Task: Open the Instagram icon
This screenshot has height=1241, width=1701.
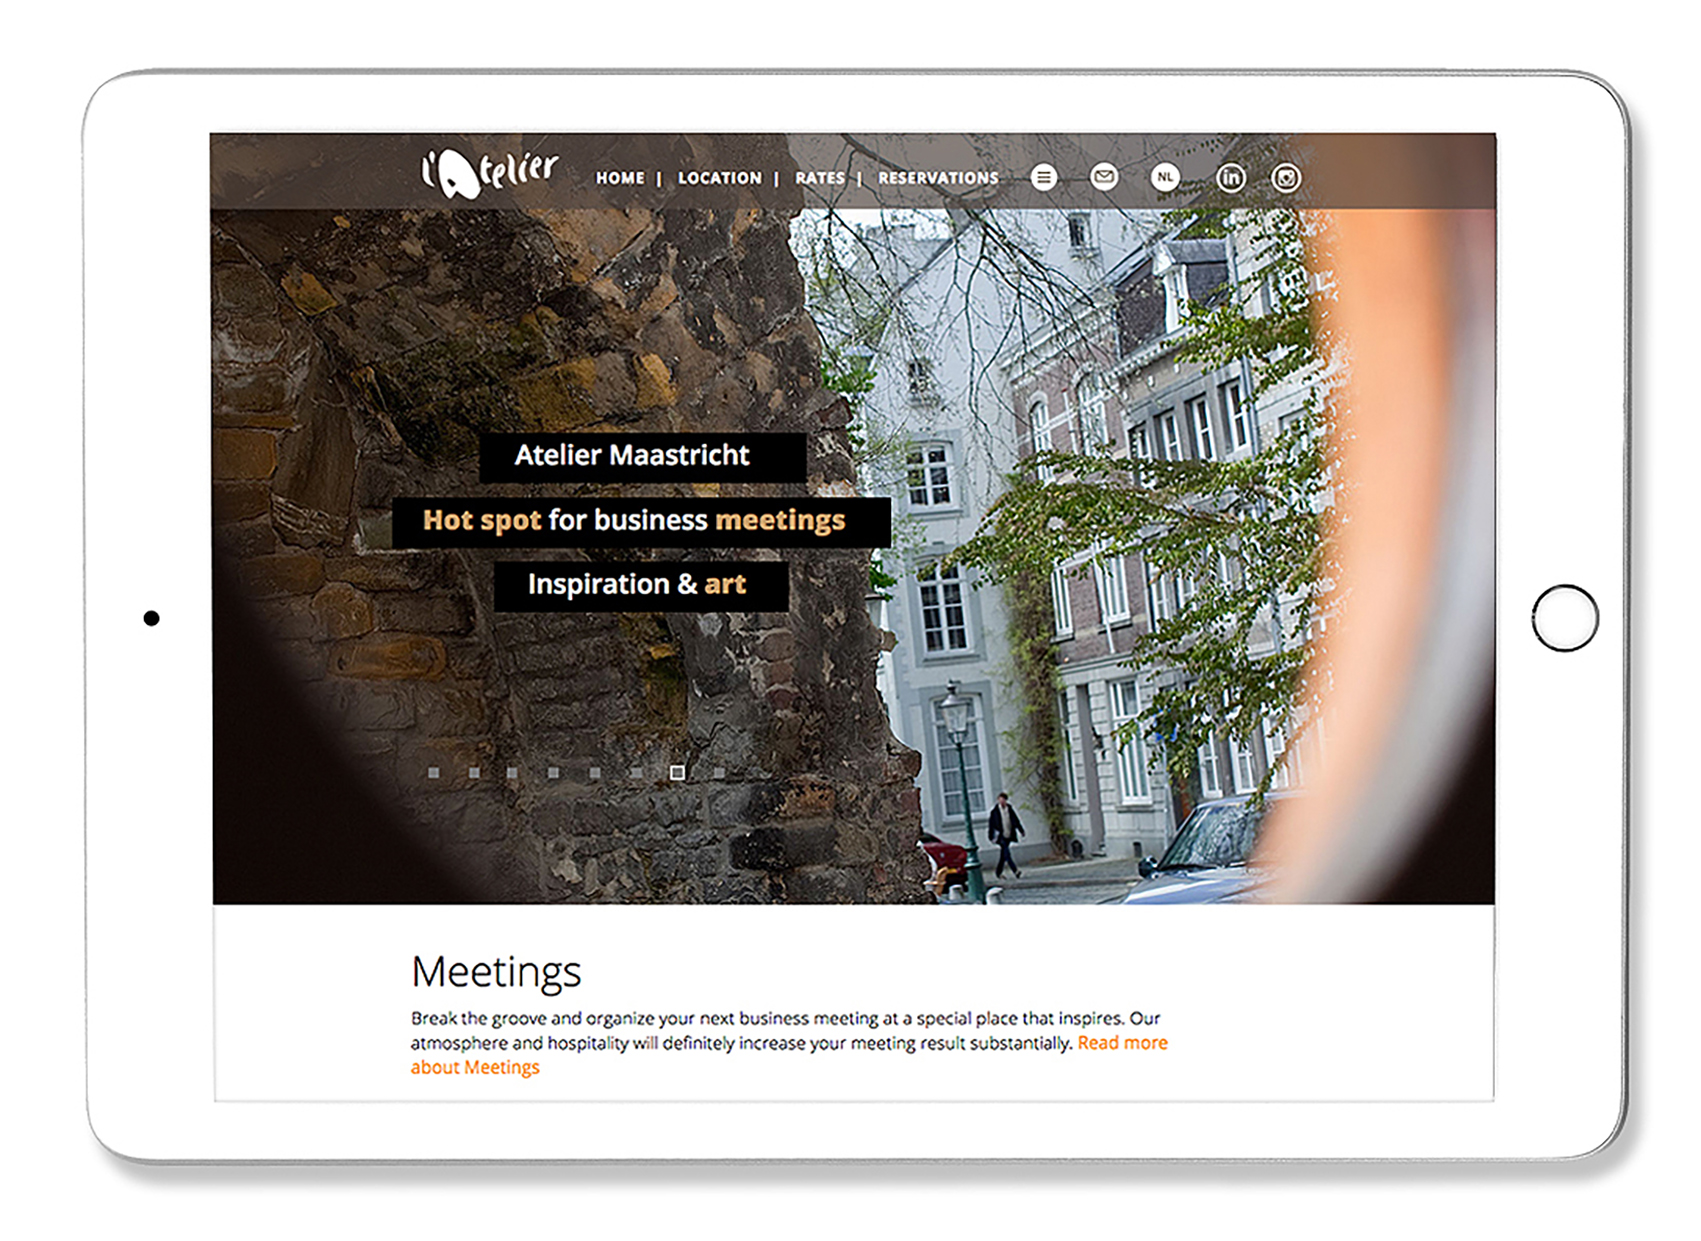Action: coord(1286,178)
